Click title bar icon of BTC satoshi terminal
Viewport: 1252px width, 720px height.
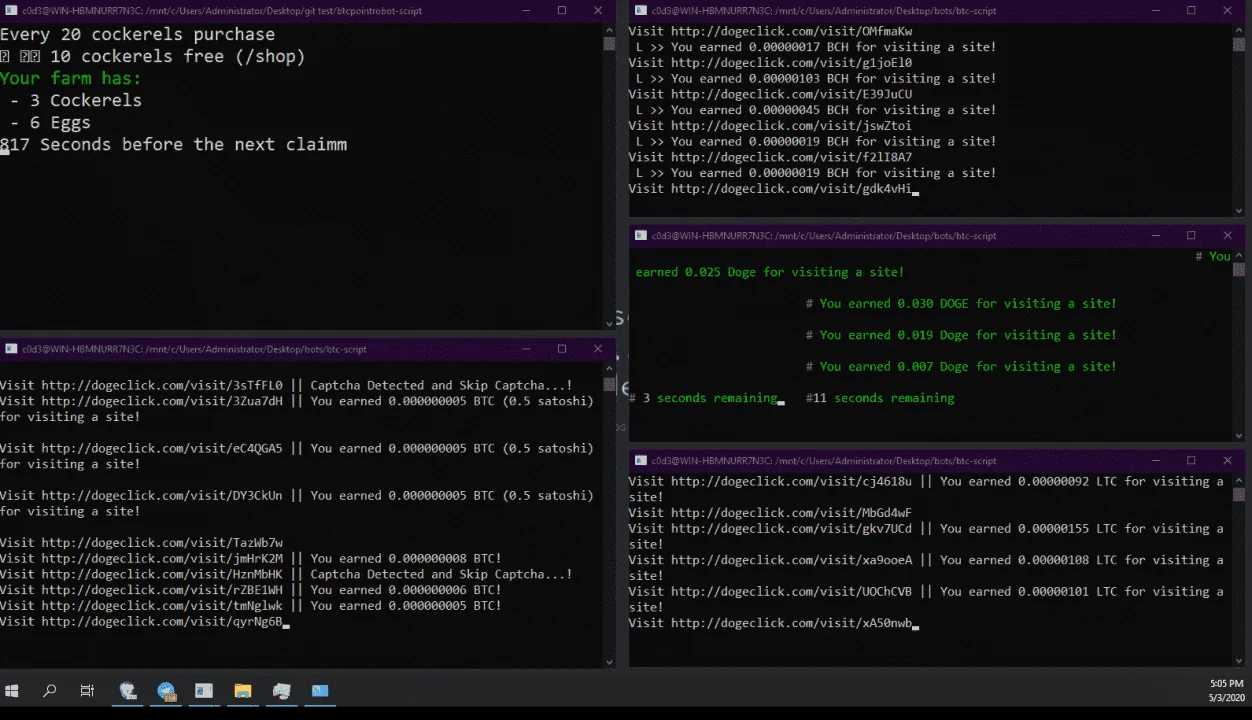click(x=11, y=349)
